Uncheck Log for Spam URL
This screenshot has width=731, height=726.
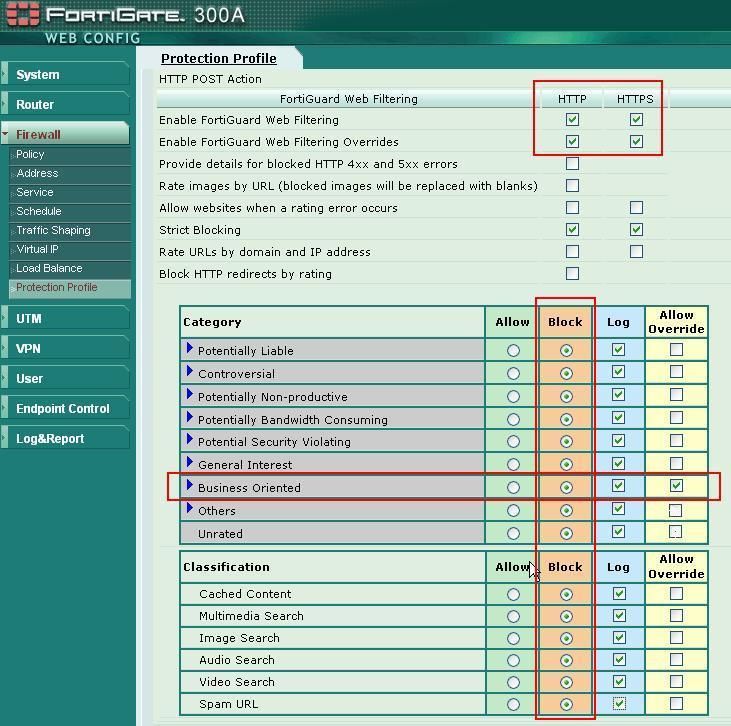click(619, 703)
